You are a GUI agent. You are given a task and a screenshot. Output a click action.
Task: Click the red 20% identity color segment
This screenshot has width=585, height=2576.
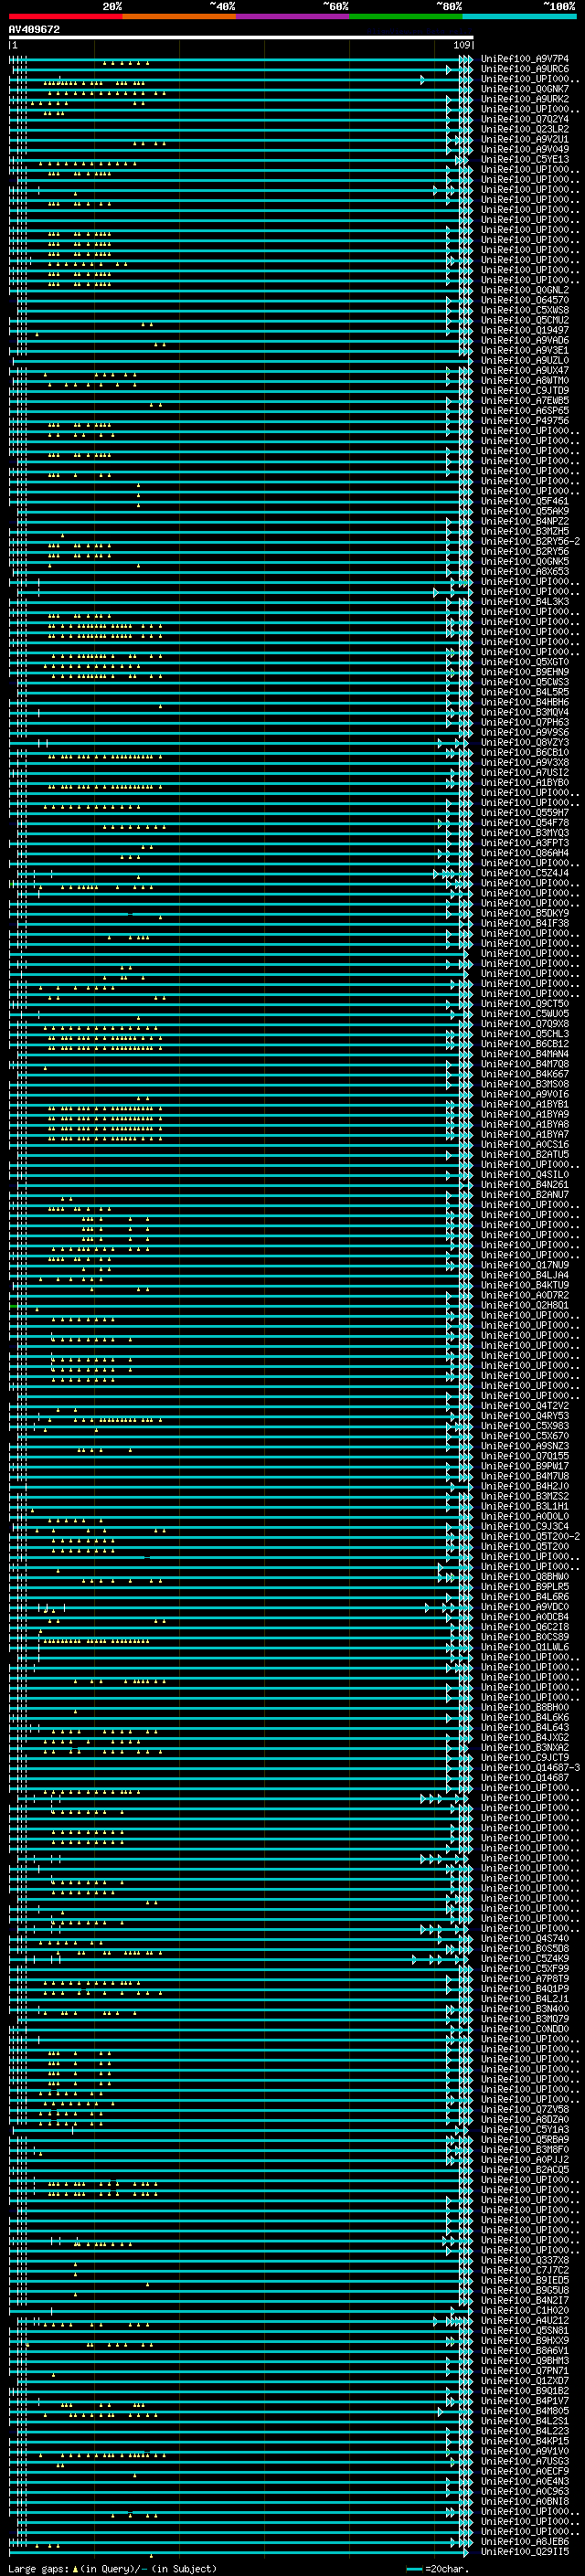pos(66,17)
